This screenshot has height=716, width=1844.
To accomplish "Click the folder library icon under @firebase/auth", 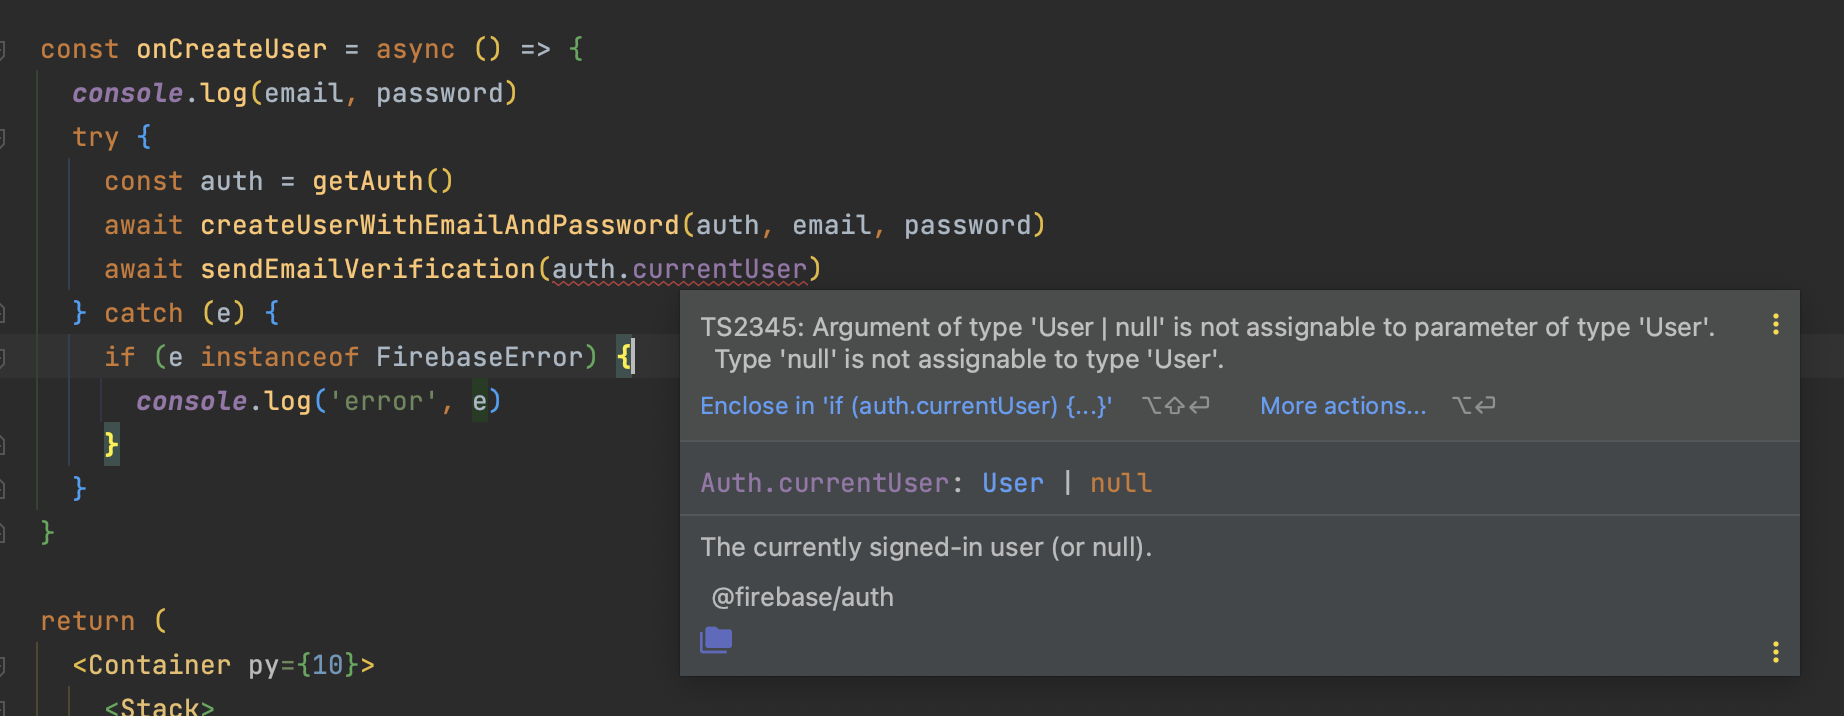I will click(x=716, y=639).
